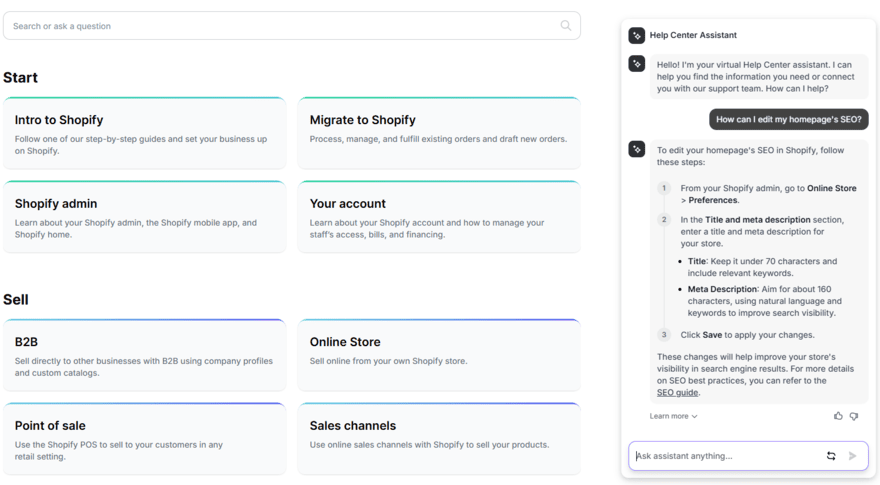The height and width of the screenshot is (485, 880).
Task: Click the restart conversation icon in chat input
Action: (831, 456)
